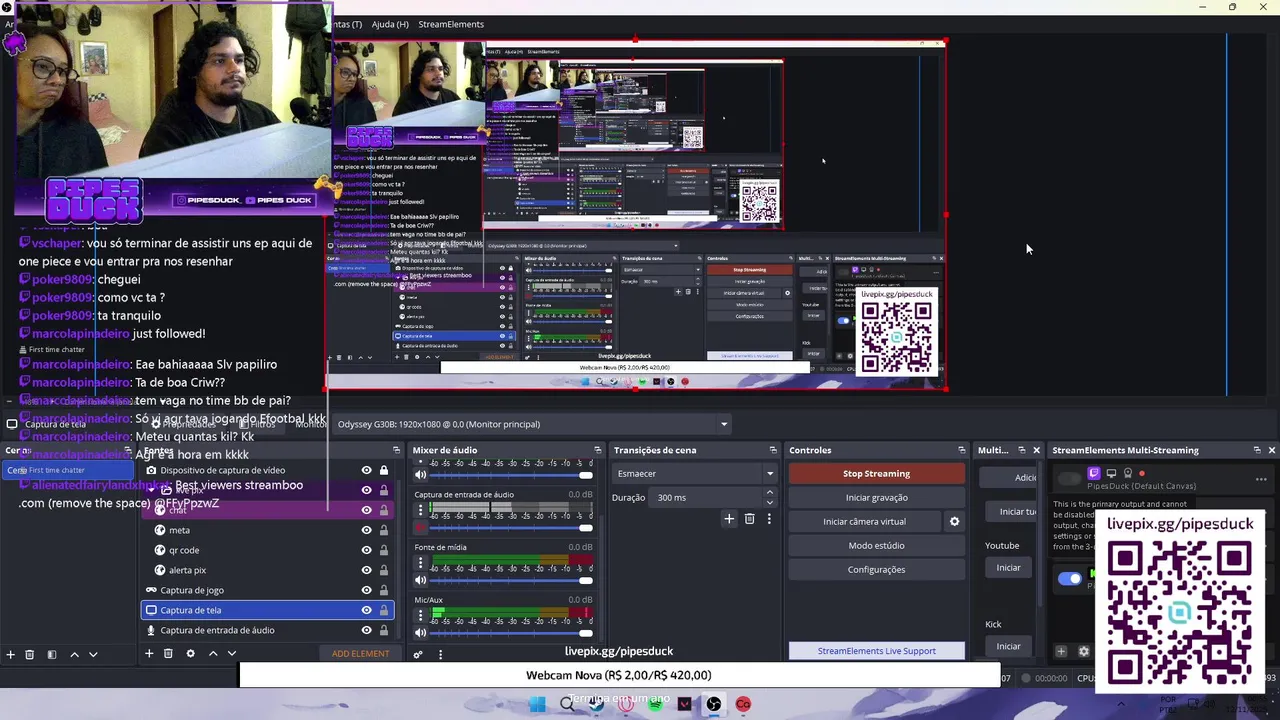
Task: Undock the Controles panel
Action: (x=961, y=450)
